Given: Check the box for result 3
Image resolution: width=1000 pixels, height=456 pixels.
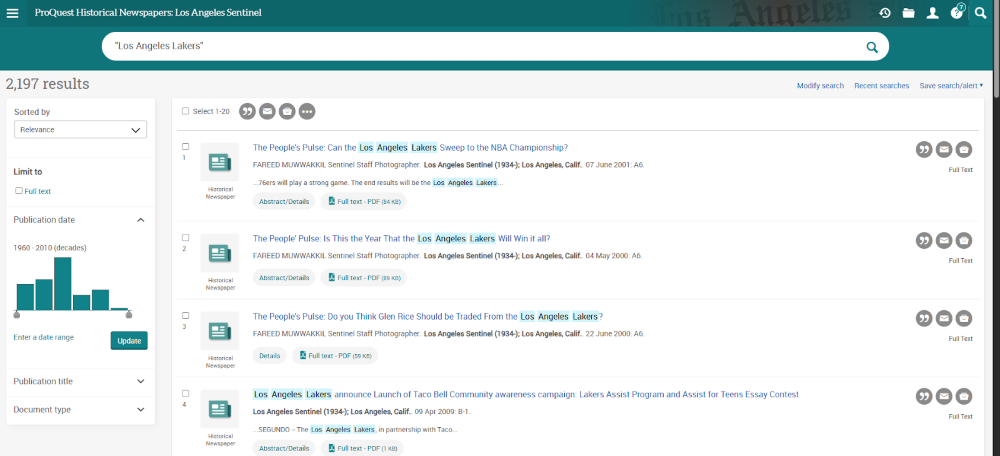Looking at the screenshot, I should (x=186, y=315).
